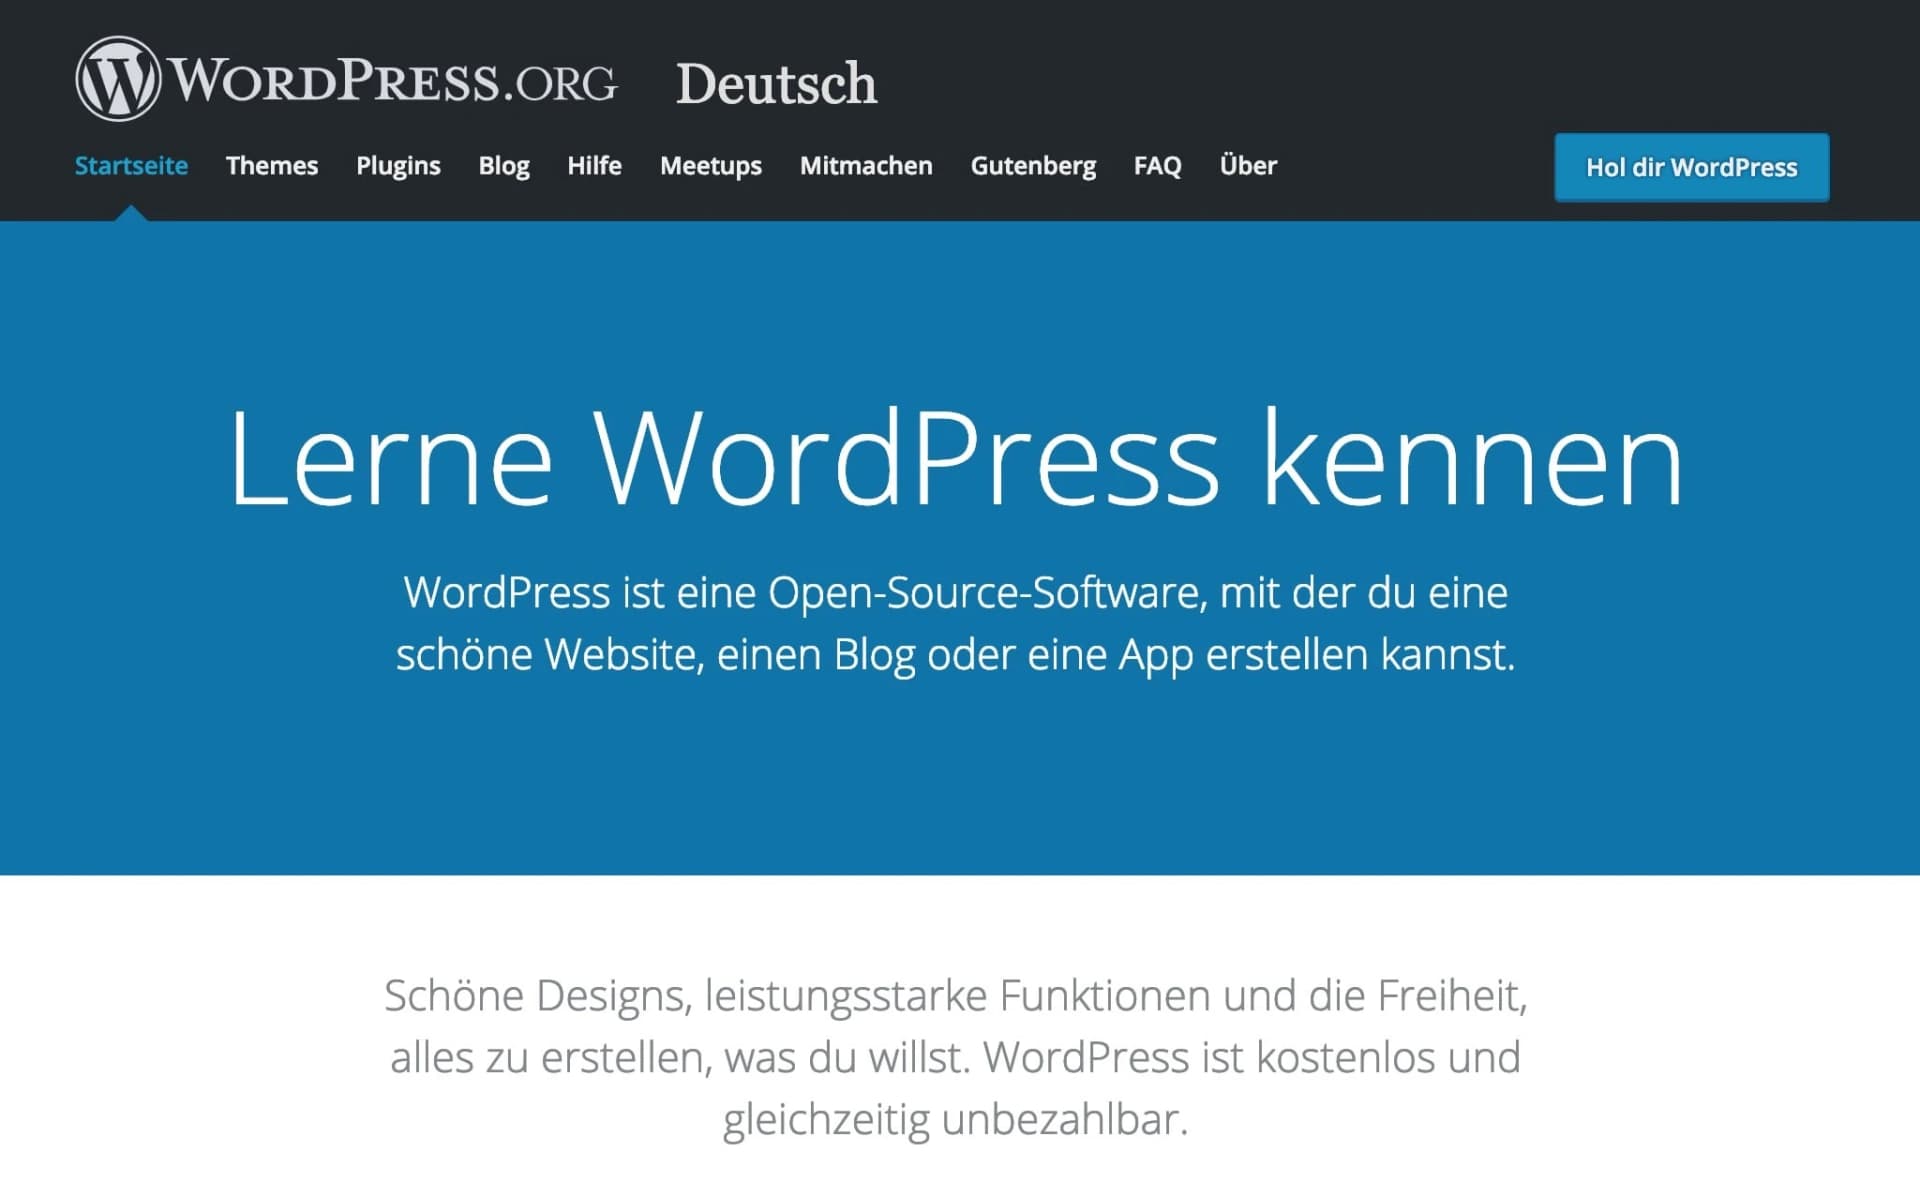This screenshot has width=1920, height=1196.
Task: Open the Gutenberg page
Action: pyautogui.click(x=1033, y=166)
